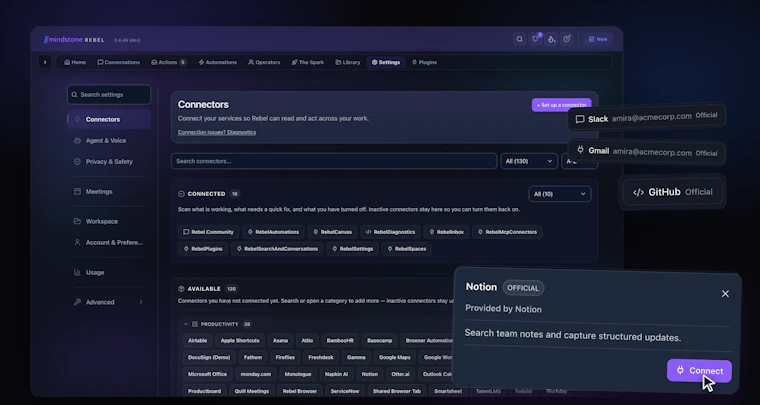
Task: Click the Connect button for Notion
Action: click(699, 371)
